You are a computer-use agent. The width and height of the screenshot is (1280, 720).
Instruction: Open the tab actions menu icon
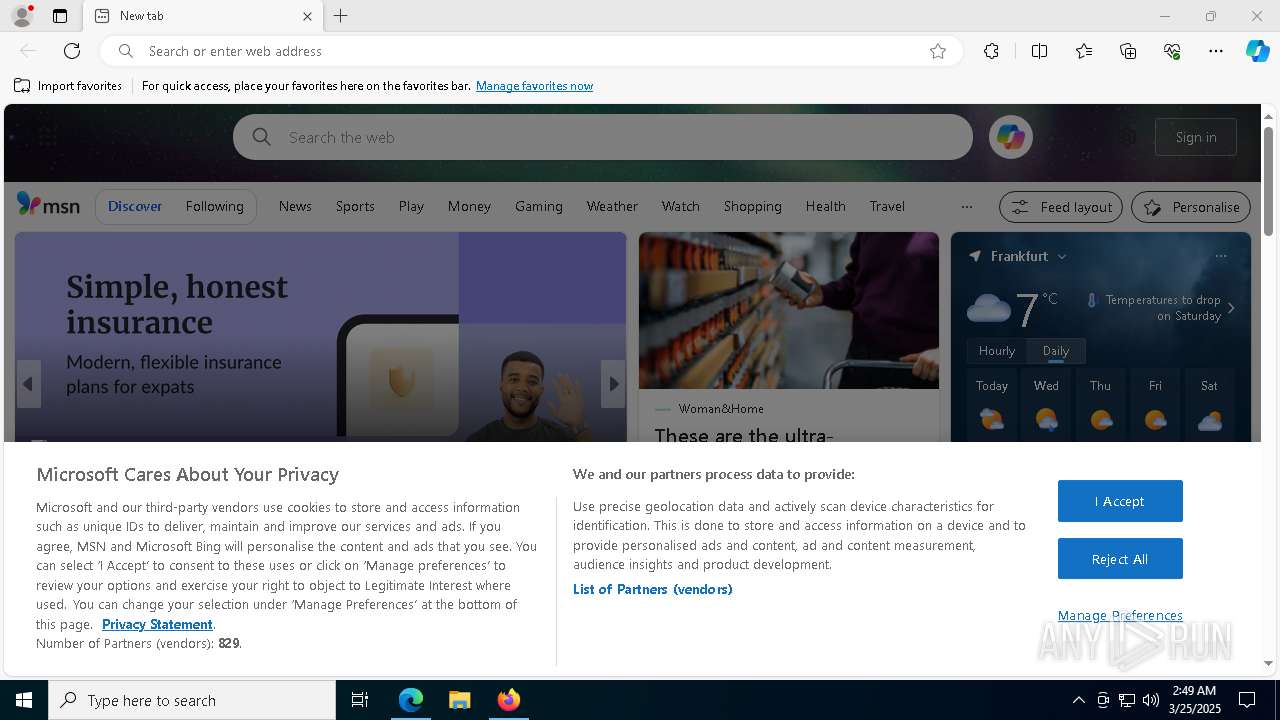click(60, 16)
